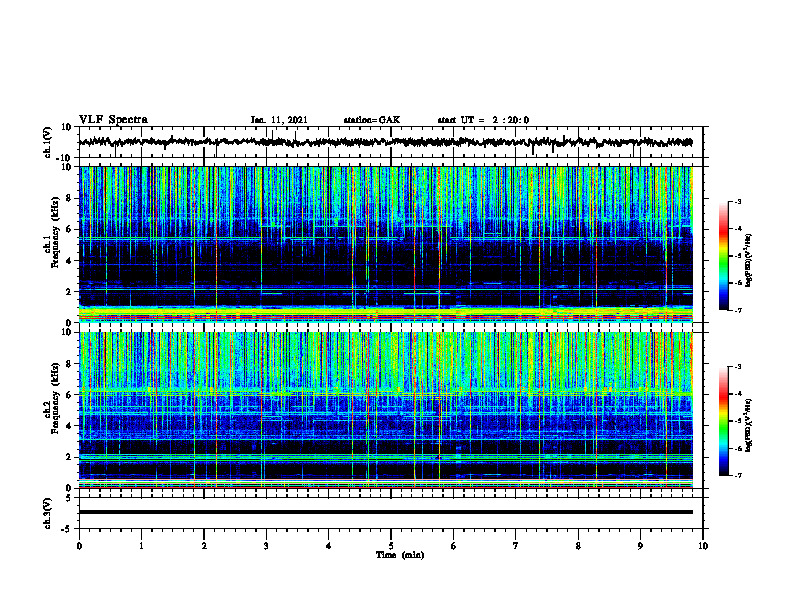The image size is (792, 612).
Task: Click the time axis tick label "8"
Action: pyautogui.click(x=578, y=546)
